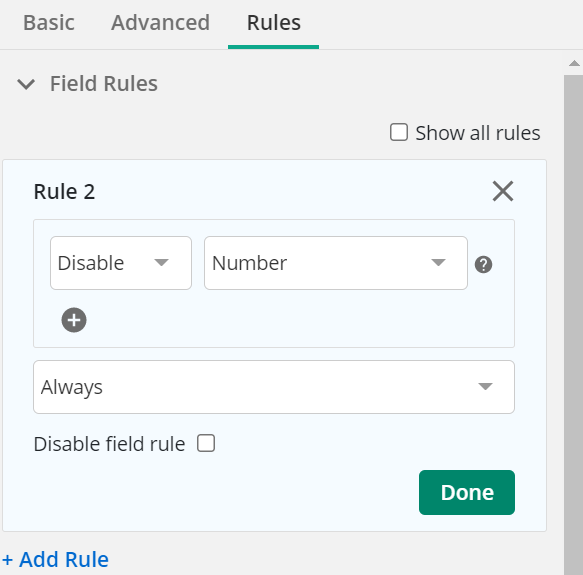Collapse the Field Rules chevron
The image size is (583, 575).
pyautogui.click(x=26, y=84)
